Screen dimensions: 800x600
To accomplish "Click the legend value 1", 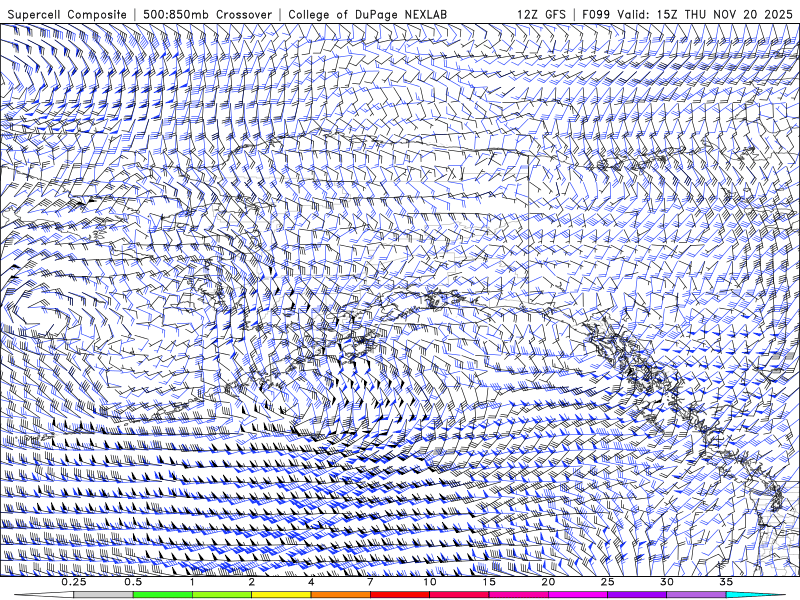I will tap(192, 582).
